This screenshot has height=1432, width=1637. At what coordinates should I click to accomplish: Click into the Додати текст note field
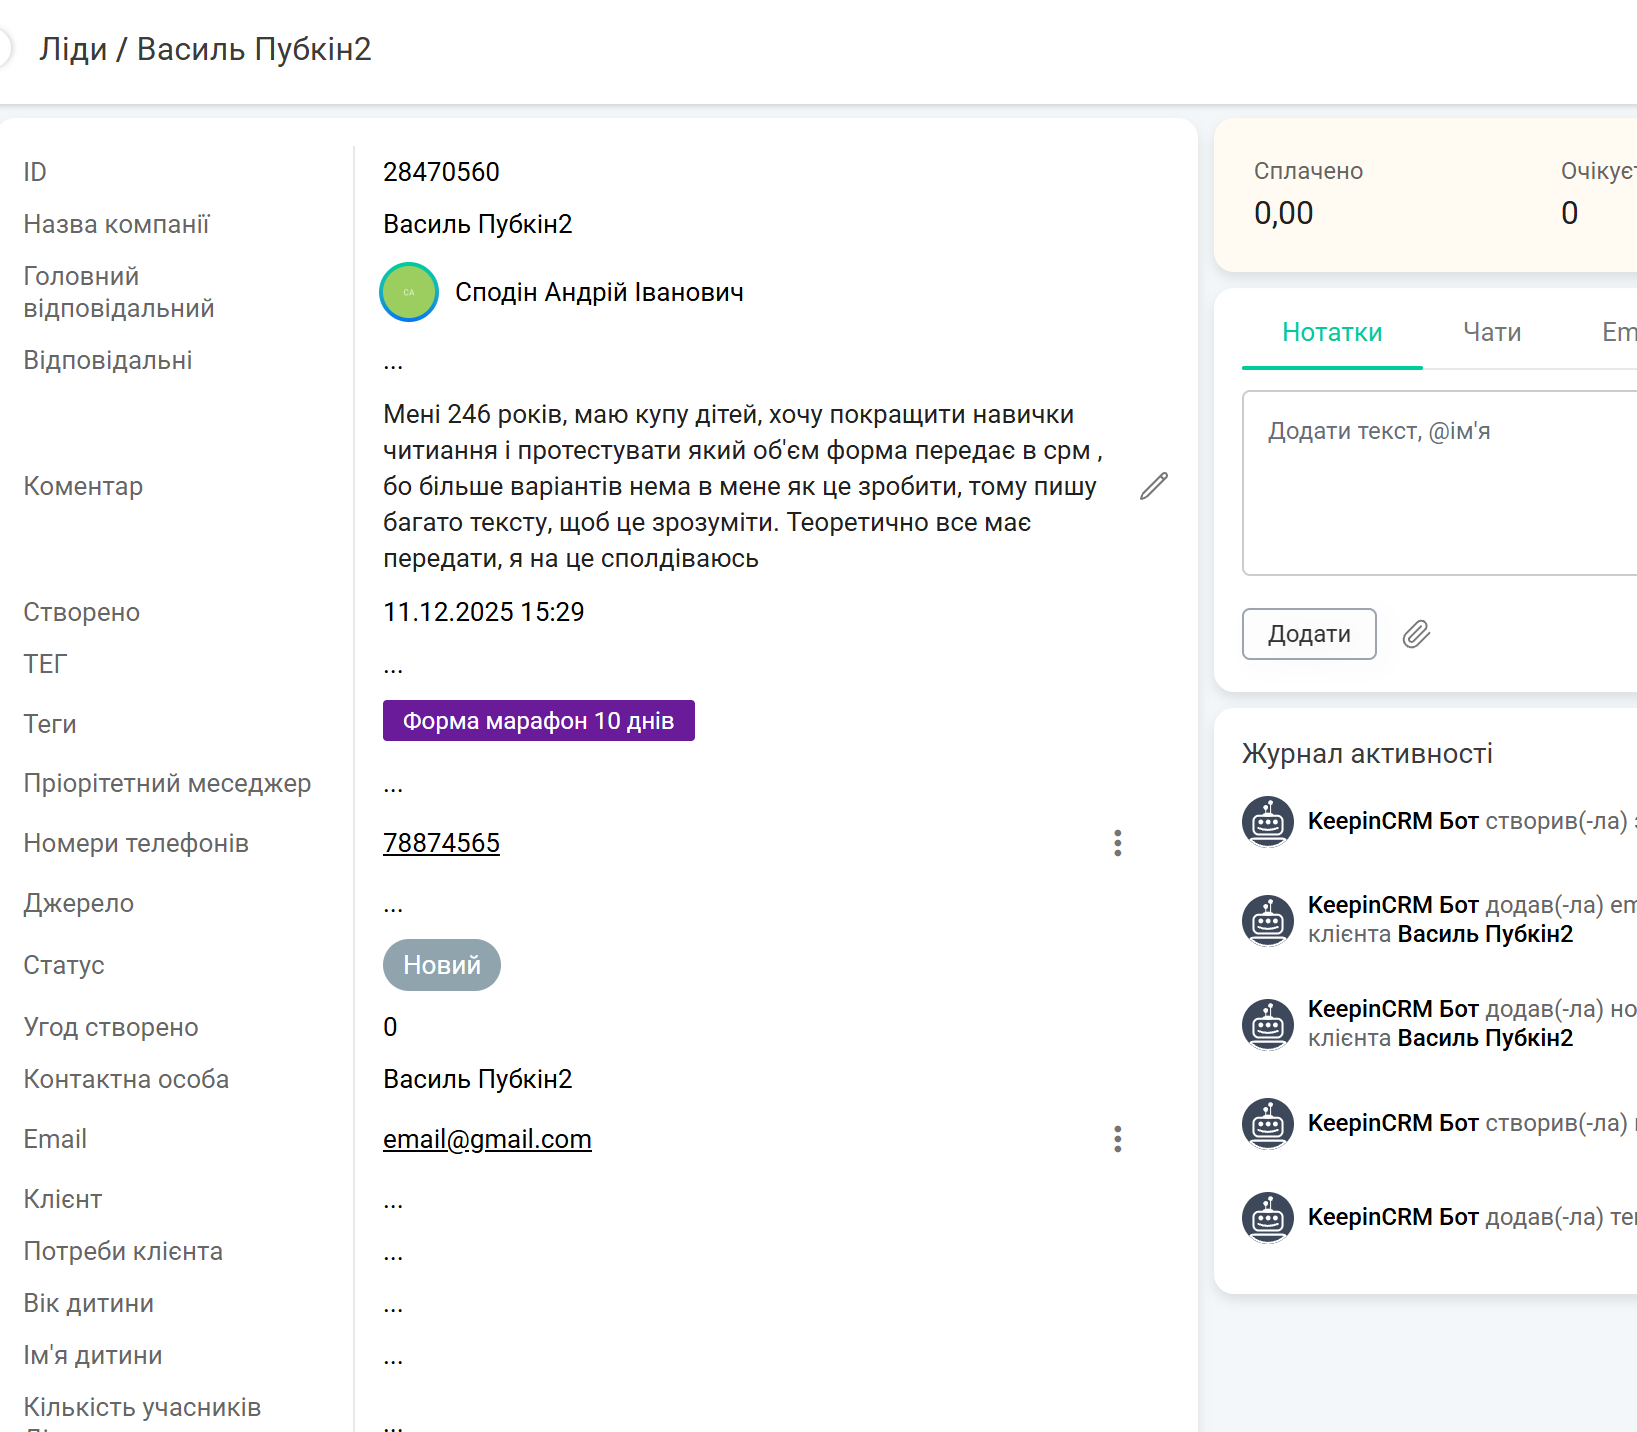click(x=1440, y=482)
